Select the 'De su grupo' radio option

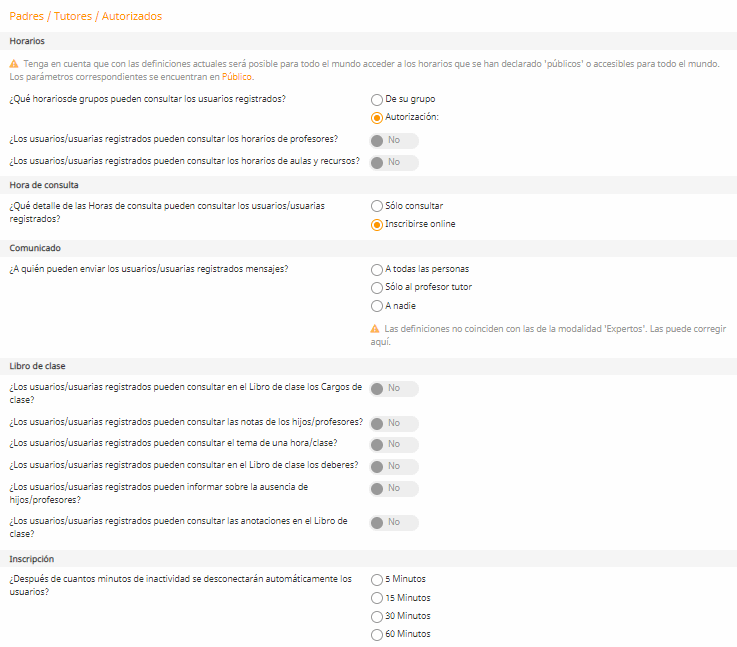point(376,100)
